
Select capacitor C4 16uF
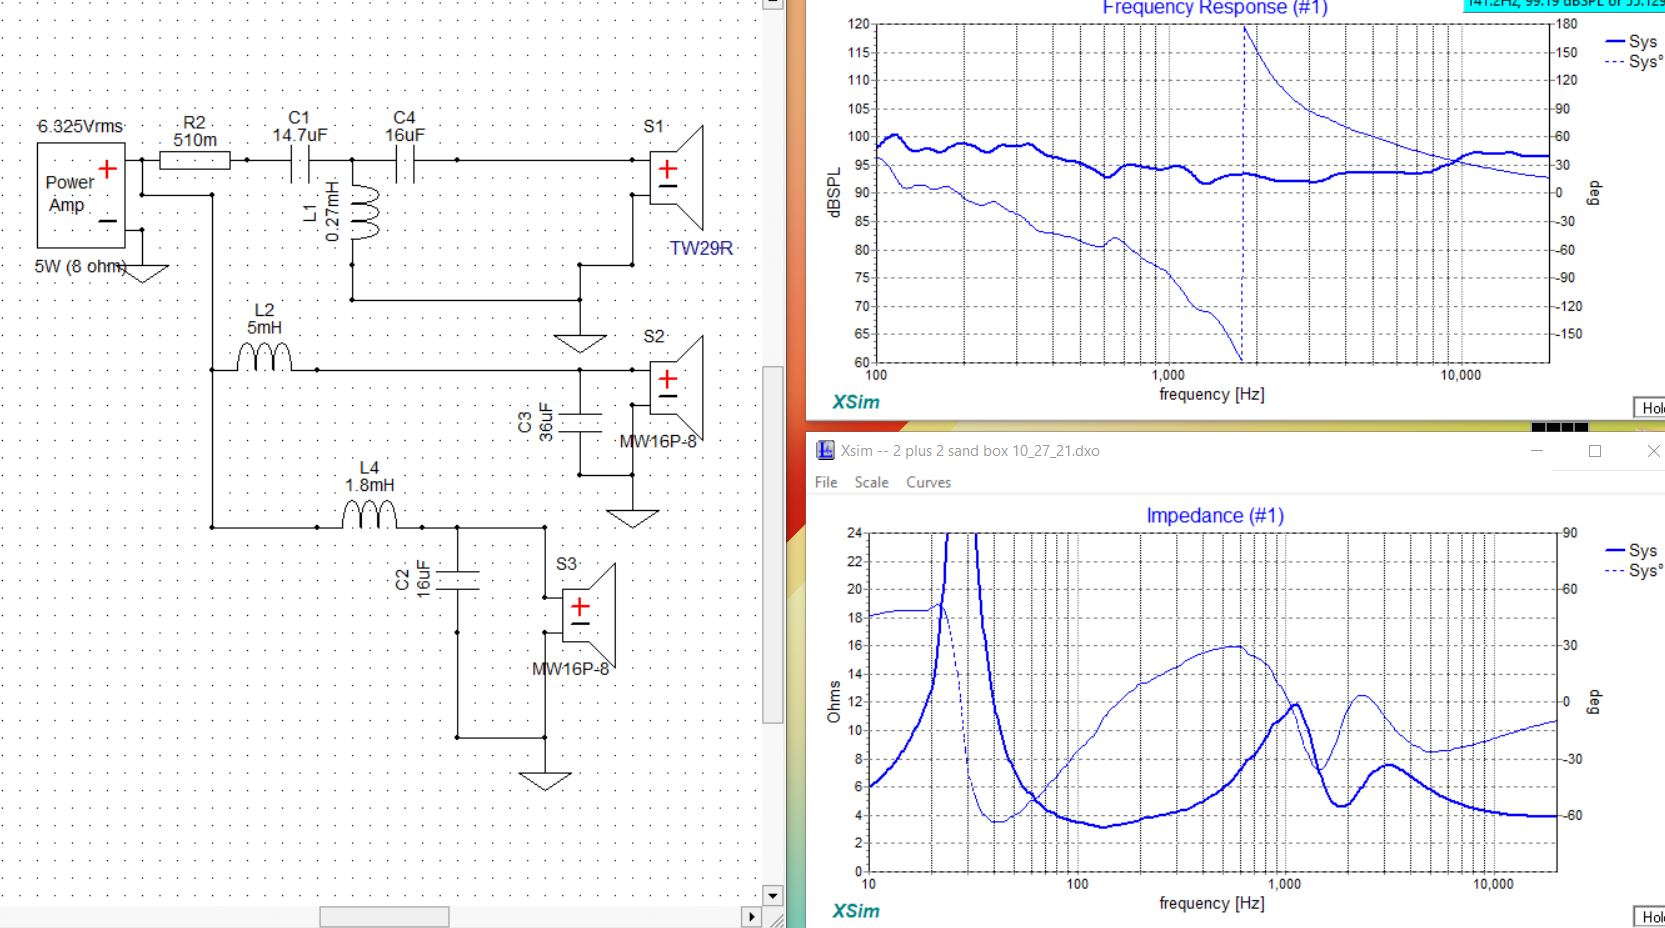coord(404,163)
